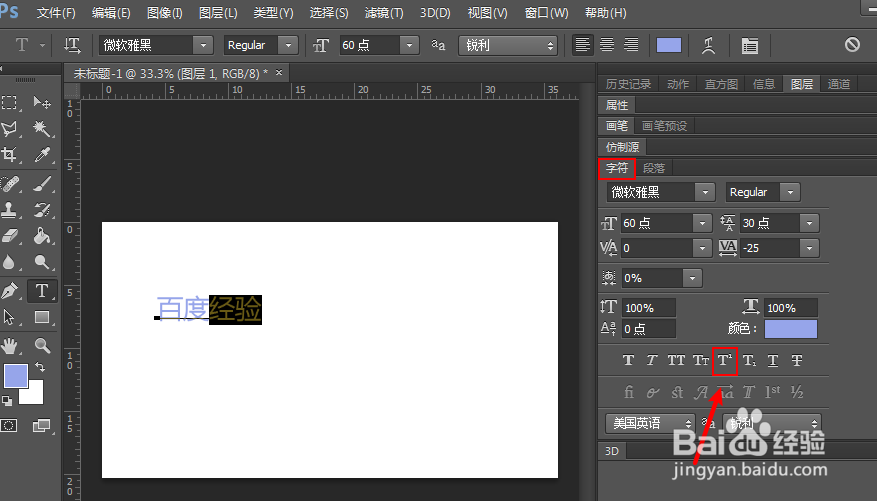
Task: Select the Brush tool
Action: coord(42,183)
